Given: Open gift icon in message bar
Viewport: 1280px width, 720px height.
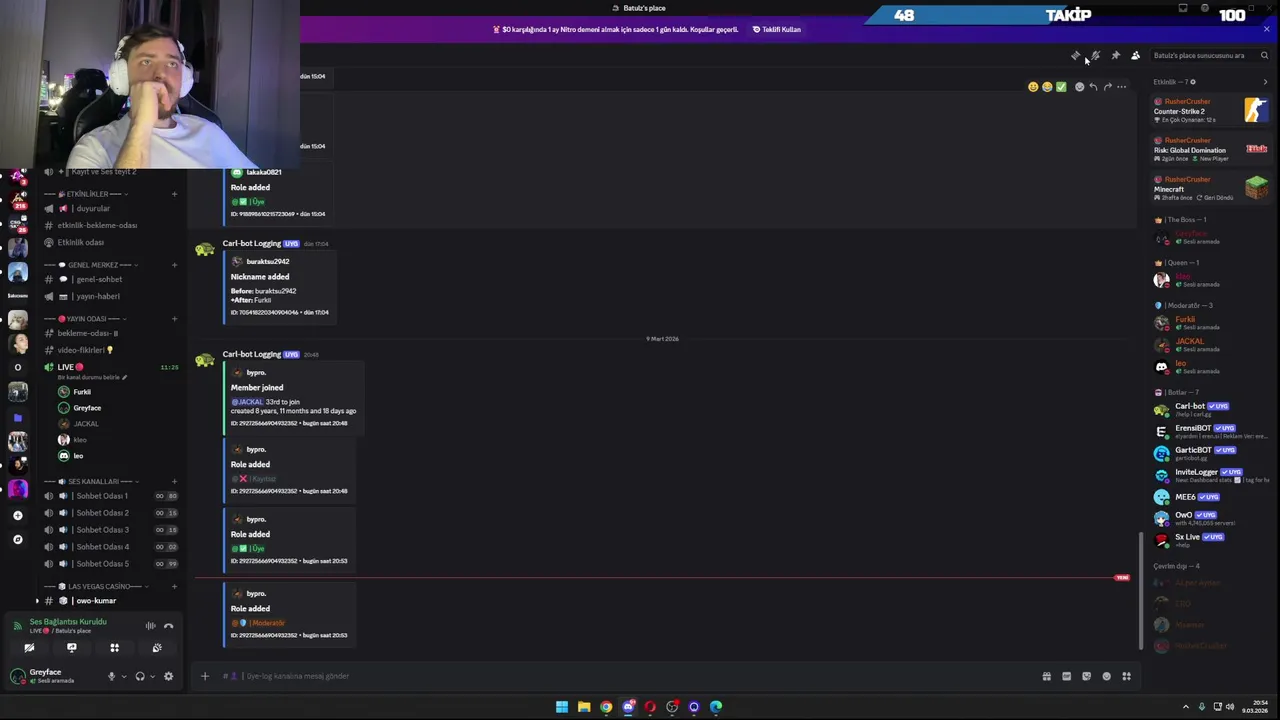Looking at the screenshot, I should pyautogui.click(x=1047, y=676).
